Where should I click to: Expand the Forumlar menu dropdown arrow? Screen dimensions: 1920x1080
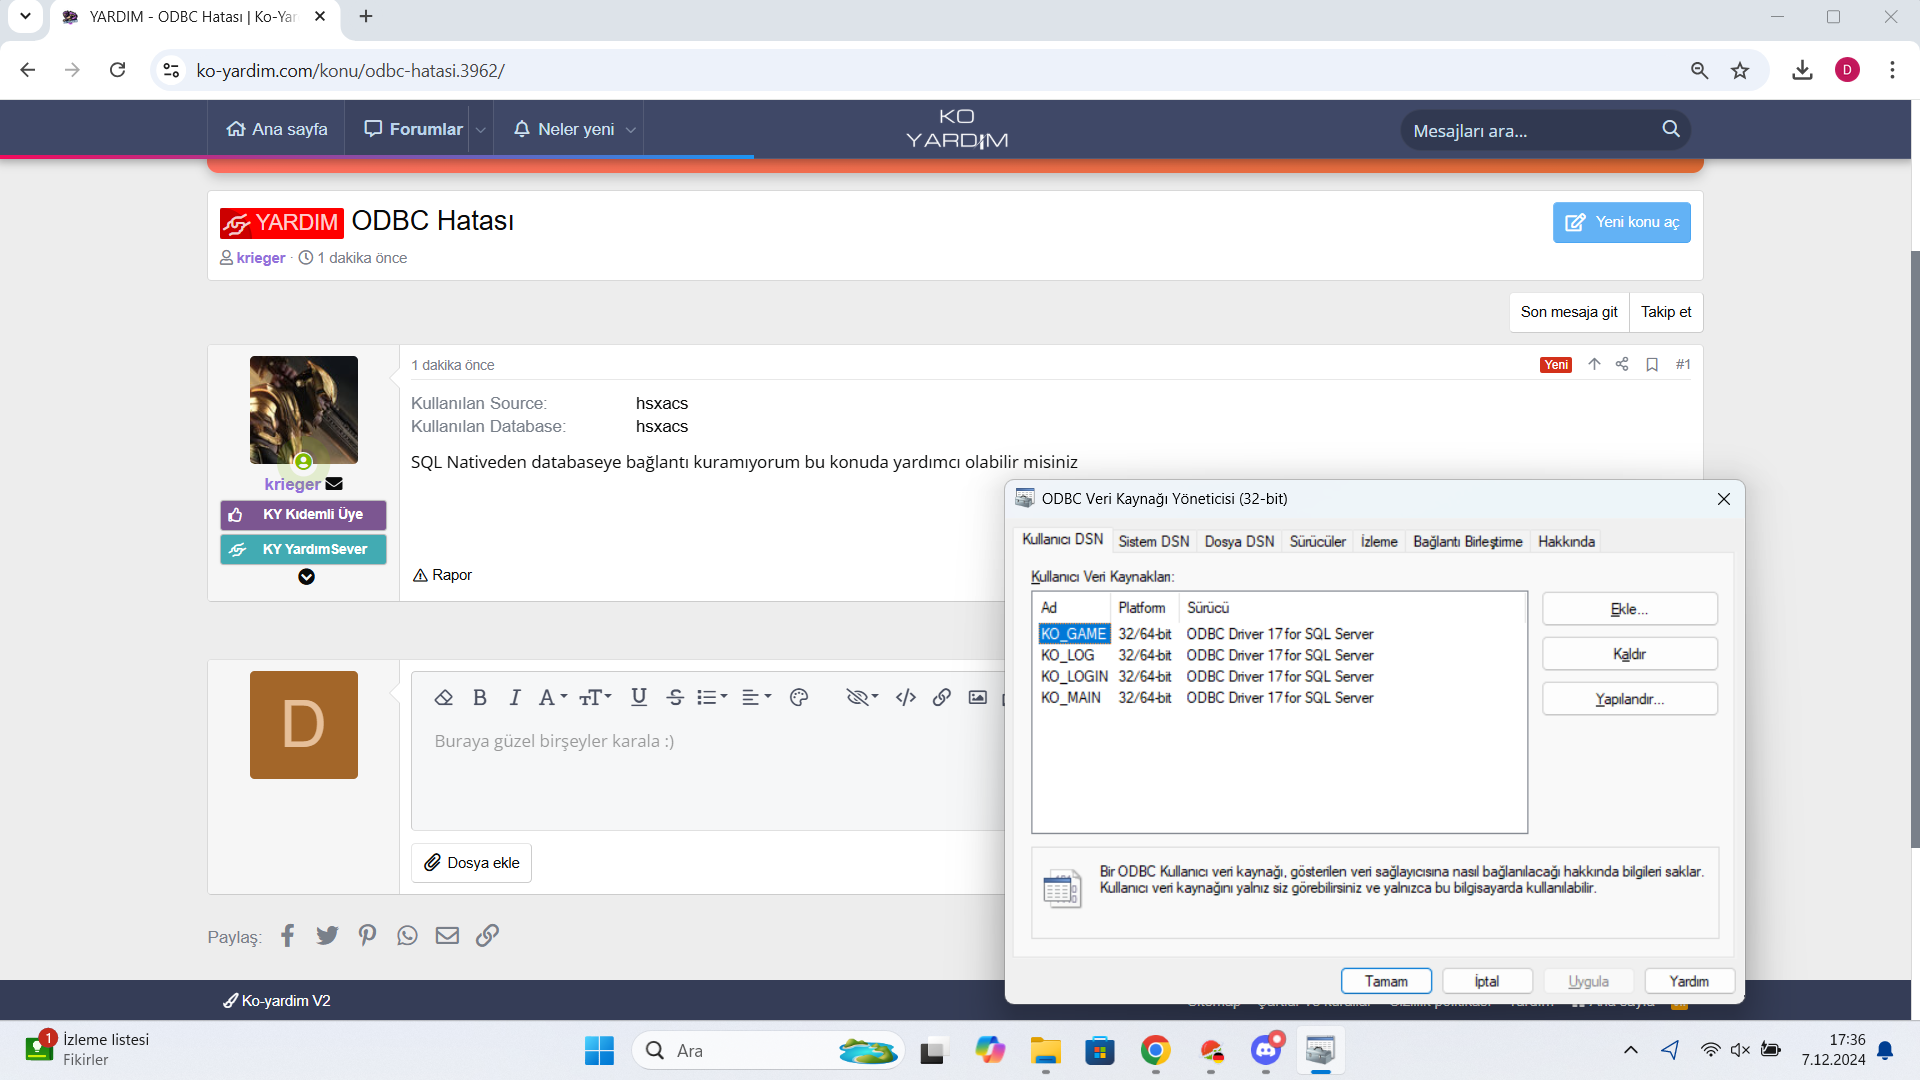(x=481, y=130)
